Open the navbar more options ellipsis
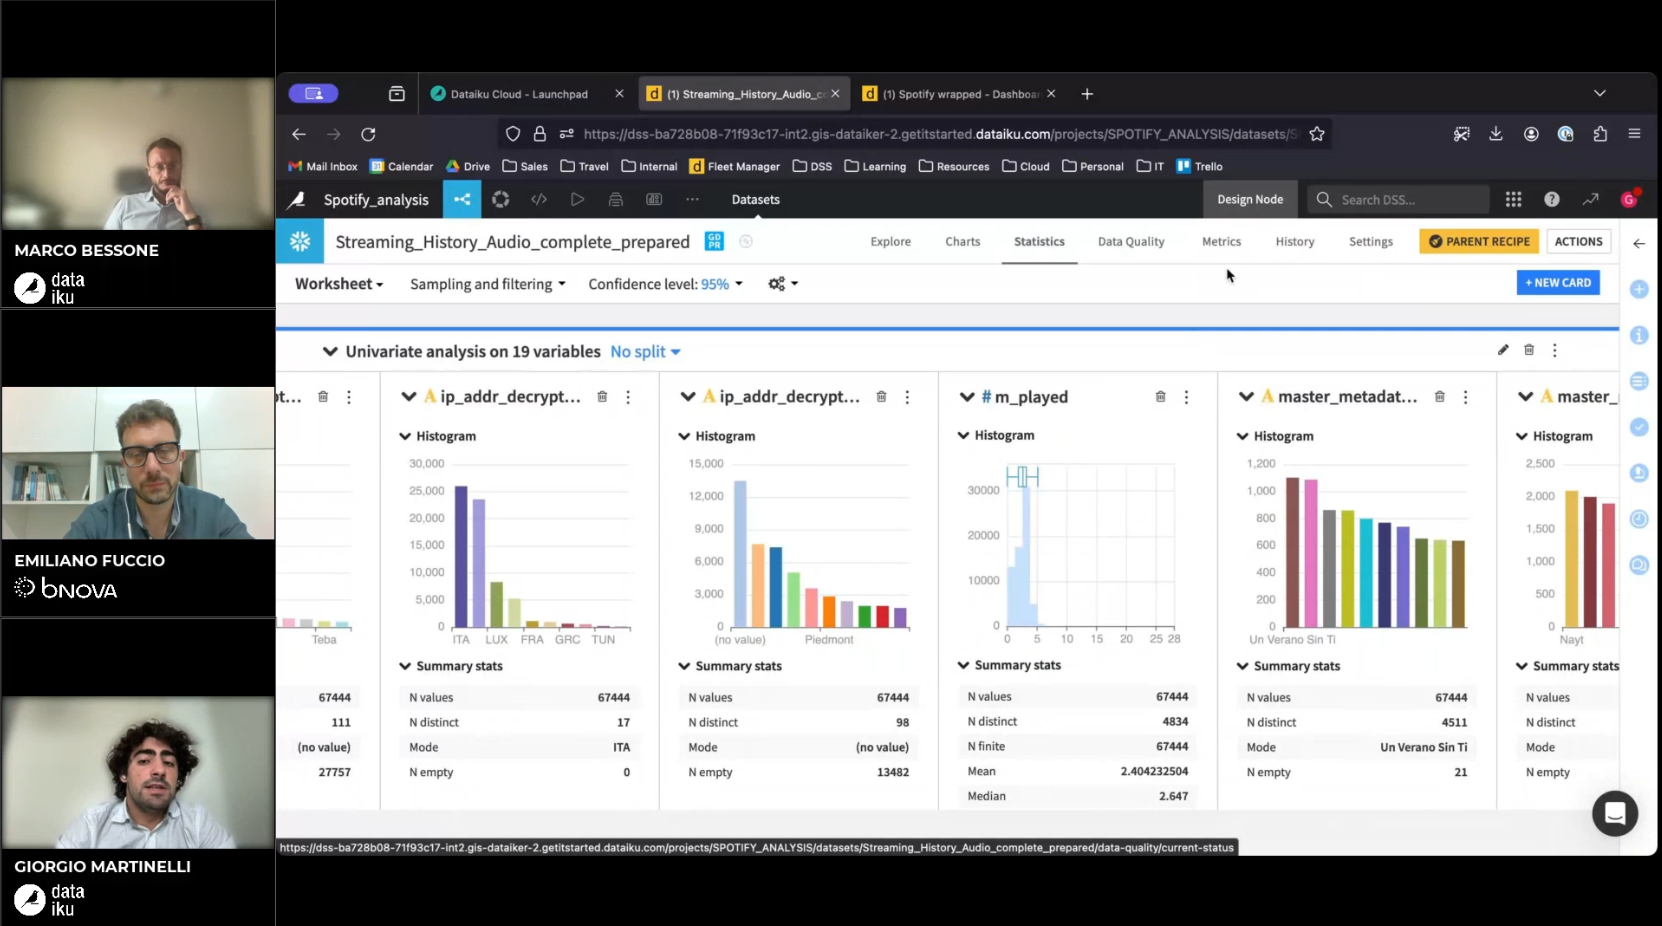This screenshot has height=926, width=1662. click(692, 199)
